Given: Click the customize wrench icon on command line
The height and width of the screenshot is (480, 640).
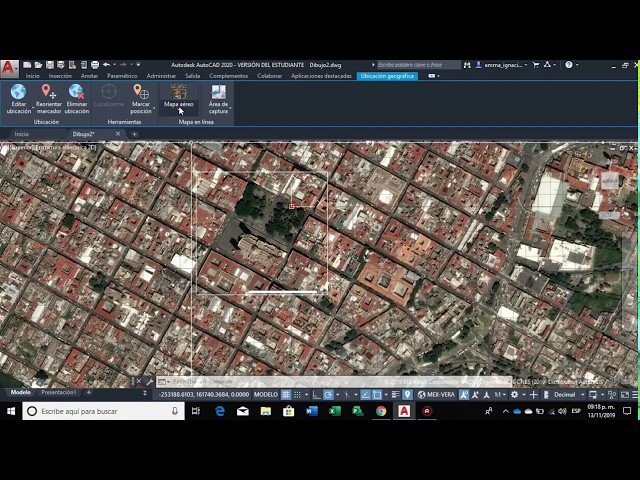Looking at the screenshot, I should [x=150, y=382].
